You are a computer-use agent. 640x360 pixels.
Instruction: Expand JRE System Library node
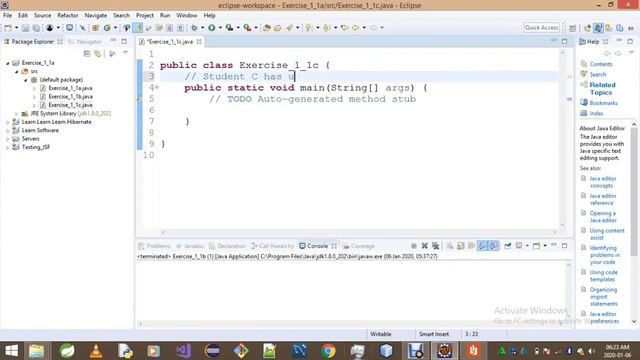tap(16, 113)
